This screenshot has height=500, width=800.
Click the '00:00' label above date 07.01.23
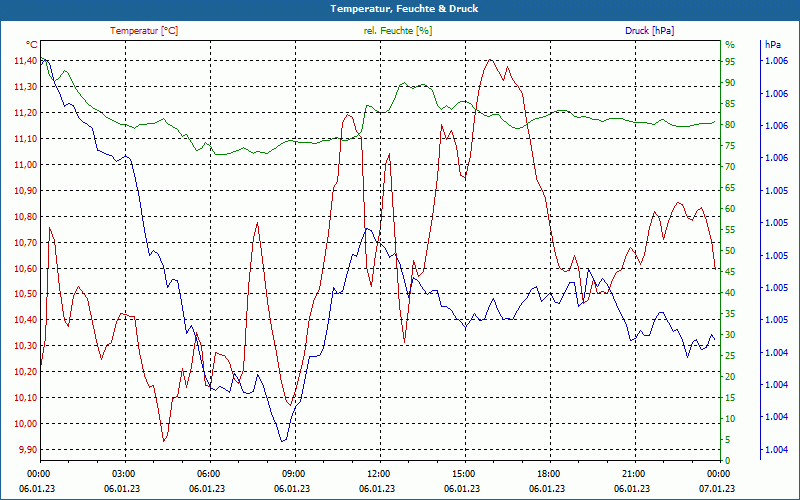pyautogui.click(x=717, y=473)
